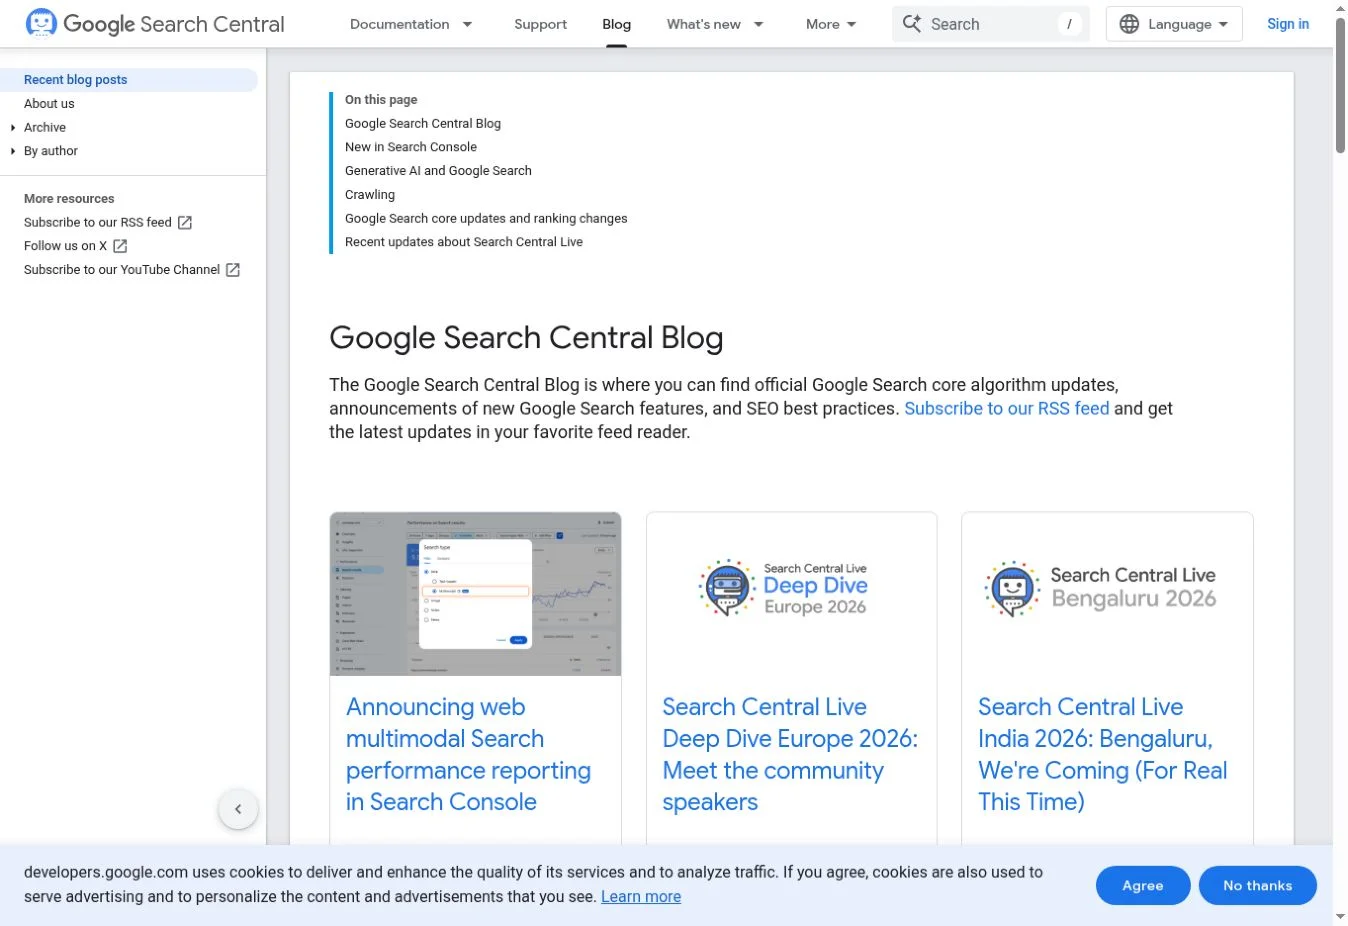Decline cookies with No thanks

click(1258, 885)
